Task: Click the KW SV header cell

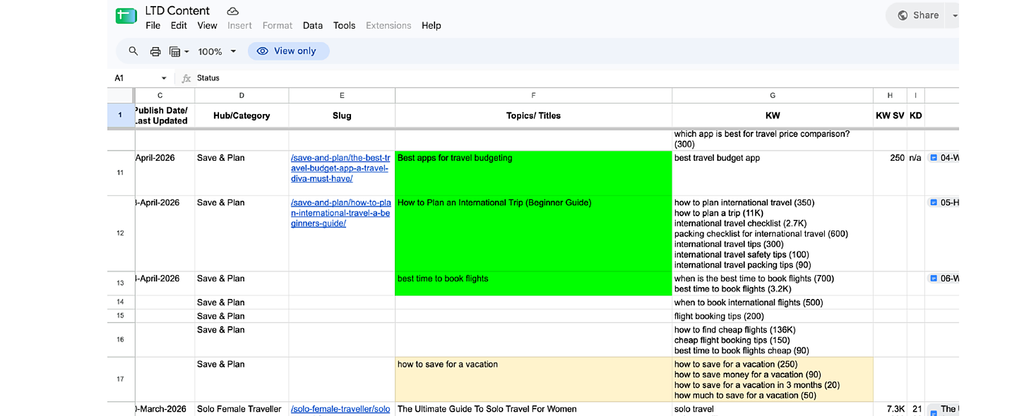Action: [889, 116]
